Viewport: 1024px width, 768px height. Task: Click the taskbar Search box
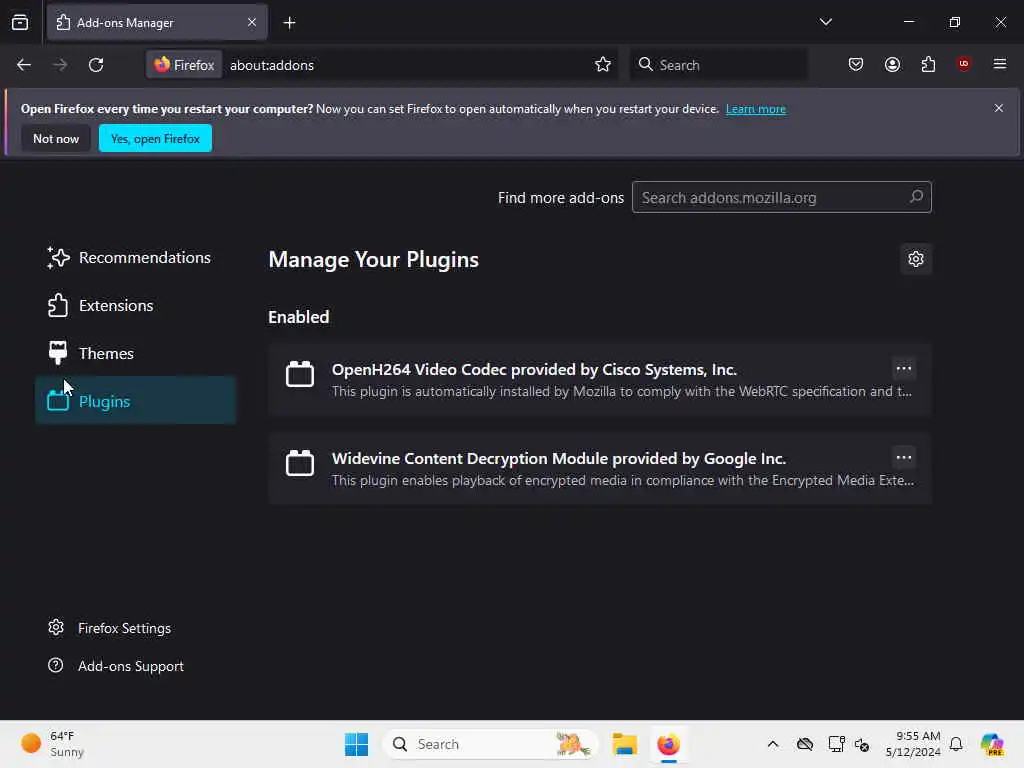[x=490, y=744]
